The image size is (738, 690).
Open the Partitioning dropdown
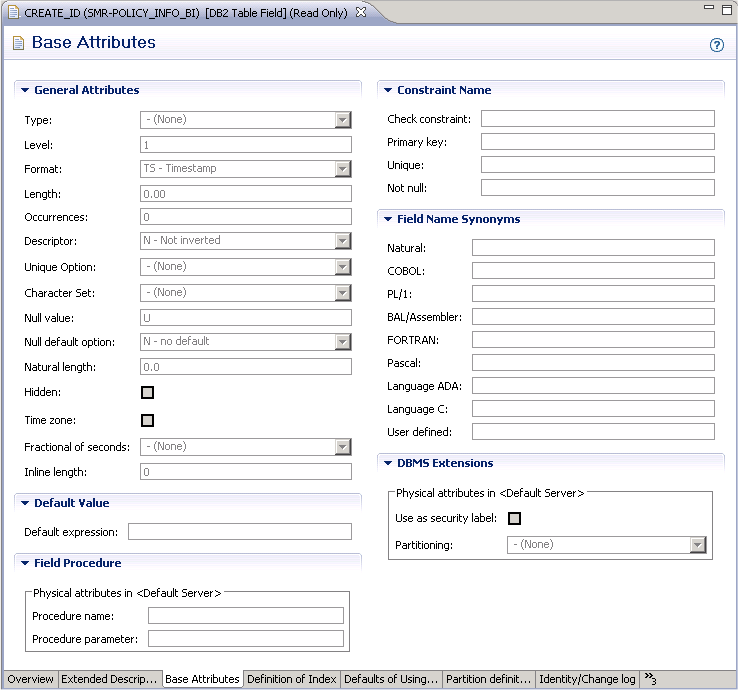click(x=698, y=545)
